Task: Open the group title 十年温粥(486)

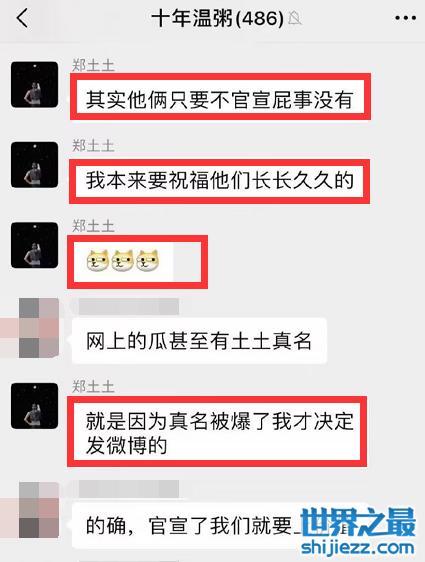Action: click(x=218, y=18)
